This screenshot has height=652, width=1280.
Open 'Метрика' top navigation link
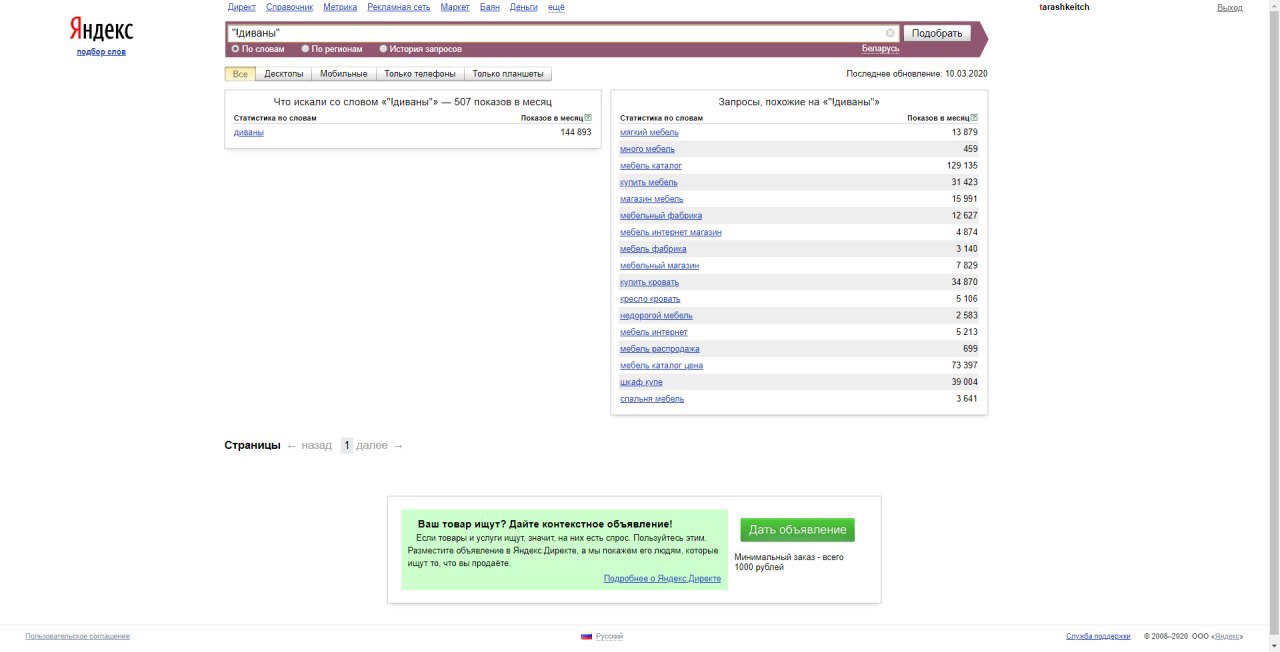click(340, 7)
